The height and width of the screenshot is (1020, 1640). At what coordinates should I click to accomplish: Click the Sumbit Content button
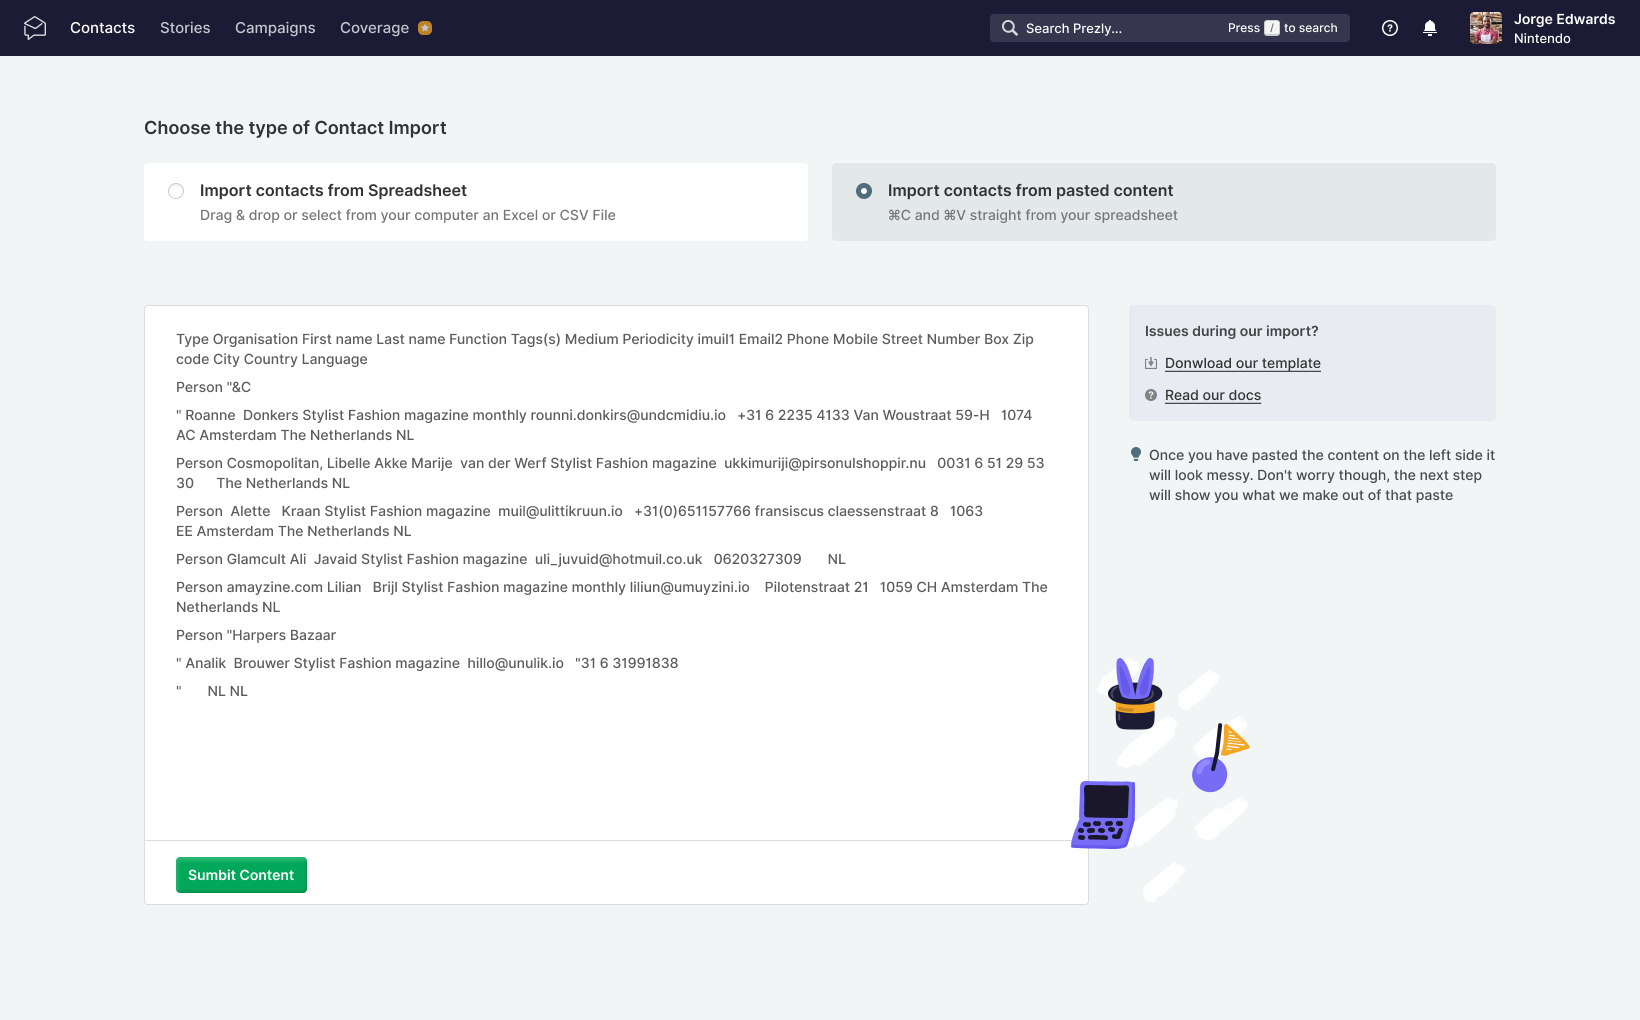tap(241, 875)
